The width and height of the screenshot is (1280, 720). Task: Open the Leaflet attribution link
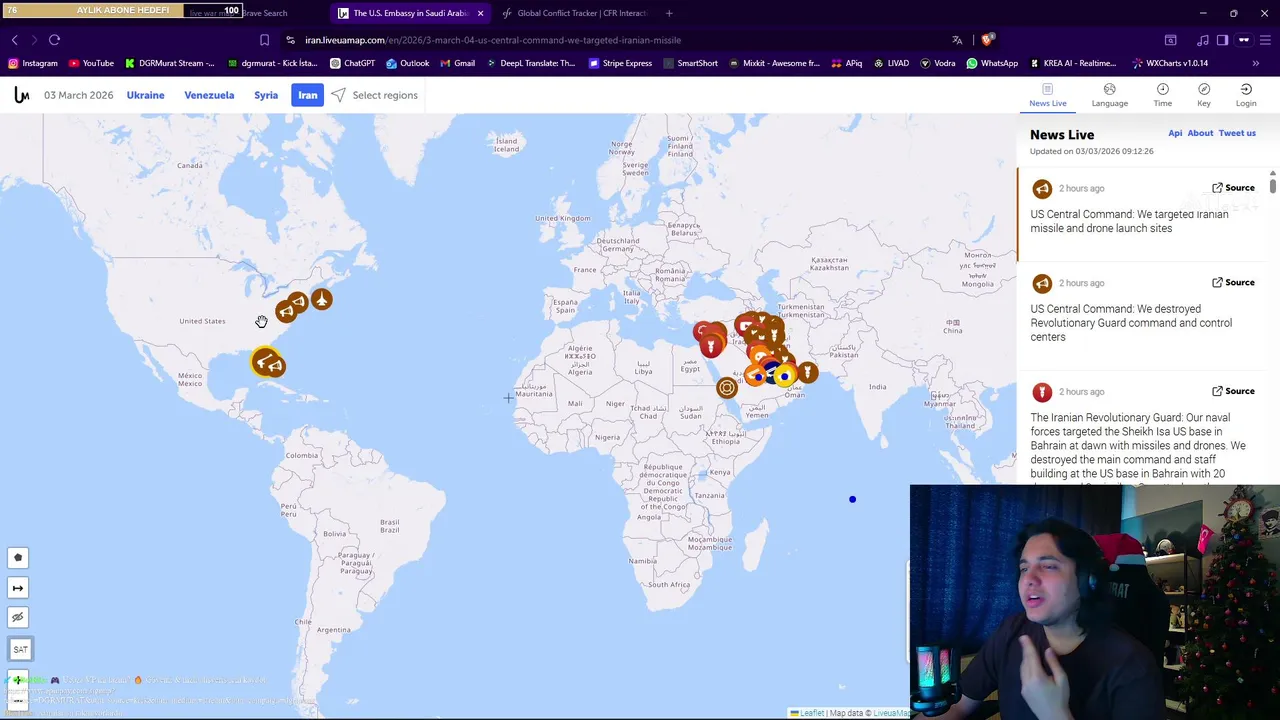click(808, 713)
